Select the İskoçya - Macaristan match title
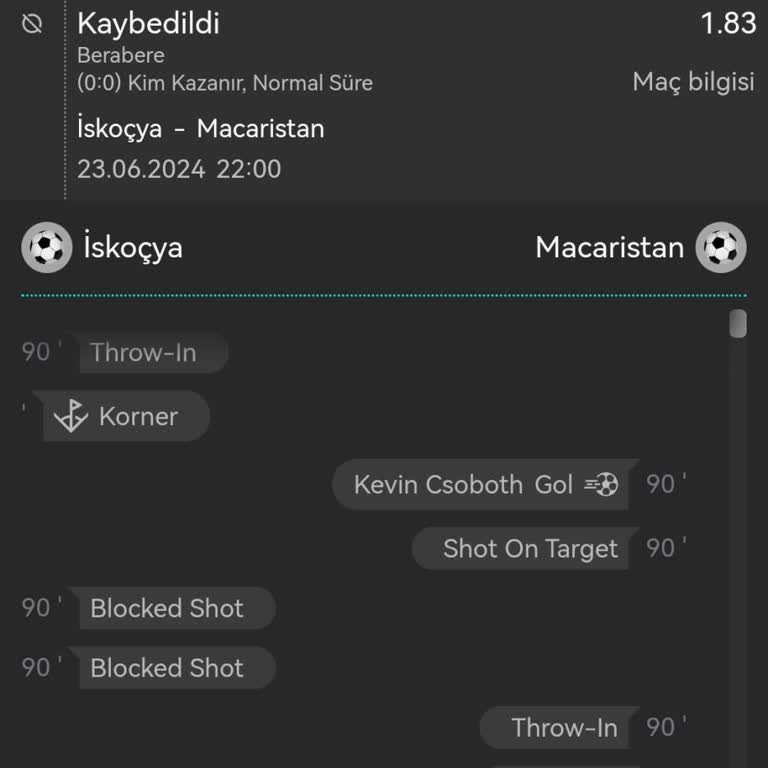The height and width of the screenshot is (768, 768). coord(200,129)
